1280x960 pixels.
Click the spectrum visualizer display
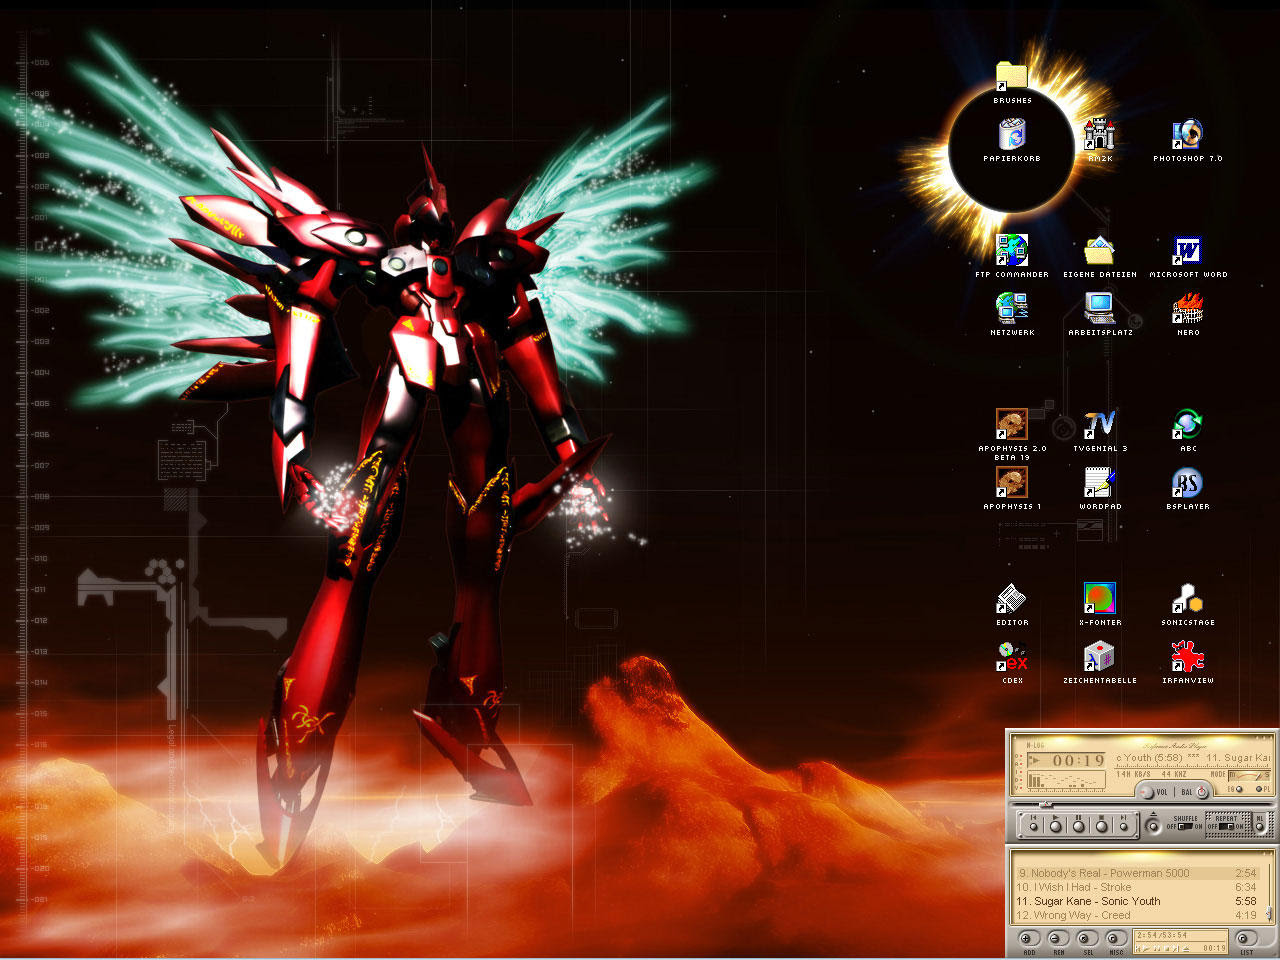(x=1066, y=780)
